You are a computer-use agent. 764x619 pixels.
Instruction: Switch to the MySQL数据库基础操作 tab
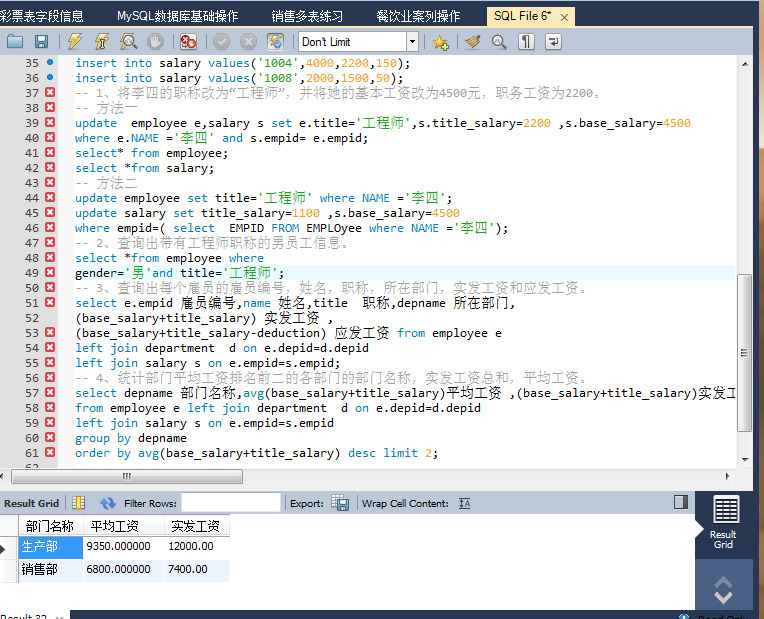(x=177, y=16)
